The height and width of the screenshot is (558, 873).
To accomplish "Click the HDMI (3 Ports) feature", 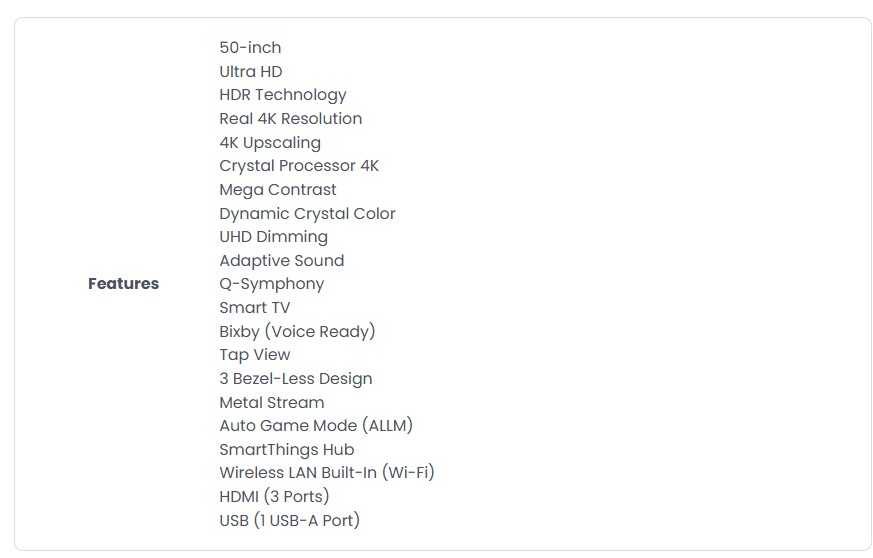I will click(x=274, y=496).
